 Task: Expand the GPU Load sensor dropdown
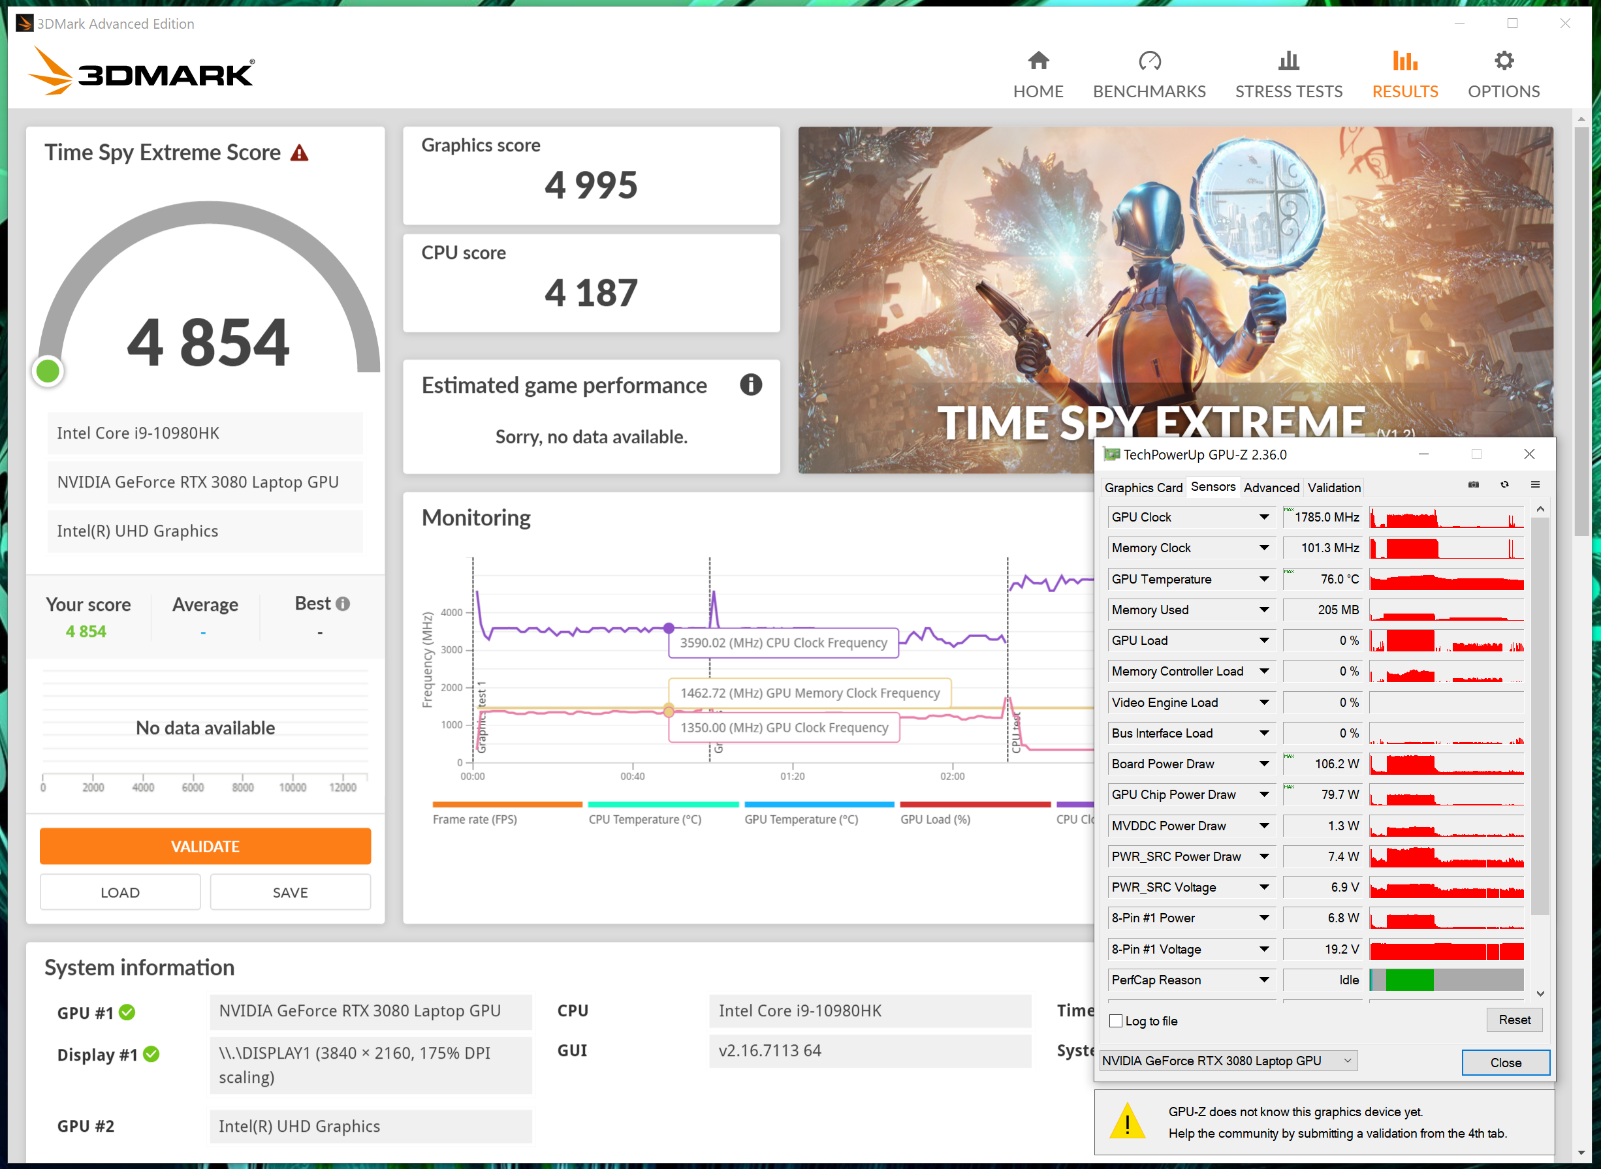(x=1264, y=641)
